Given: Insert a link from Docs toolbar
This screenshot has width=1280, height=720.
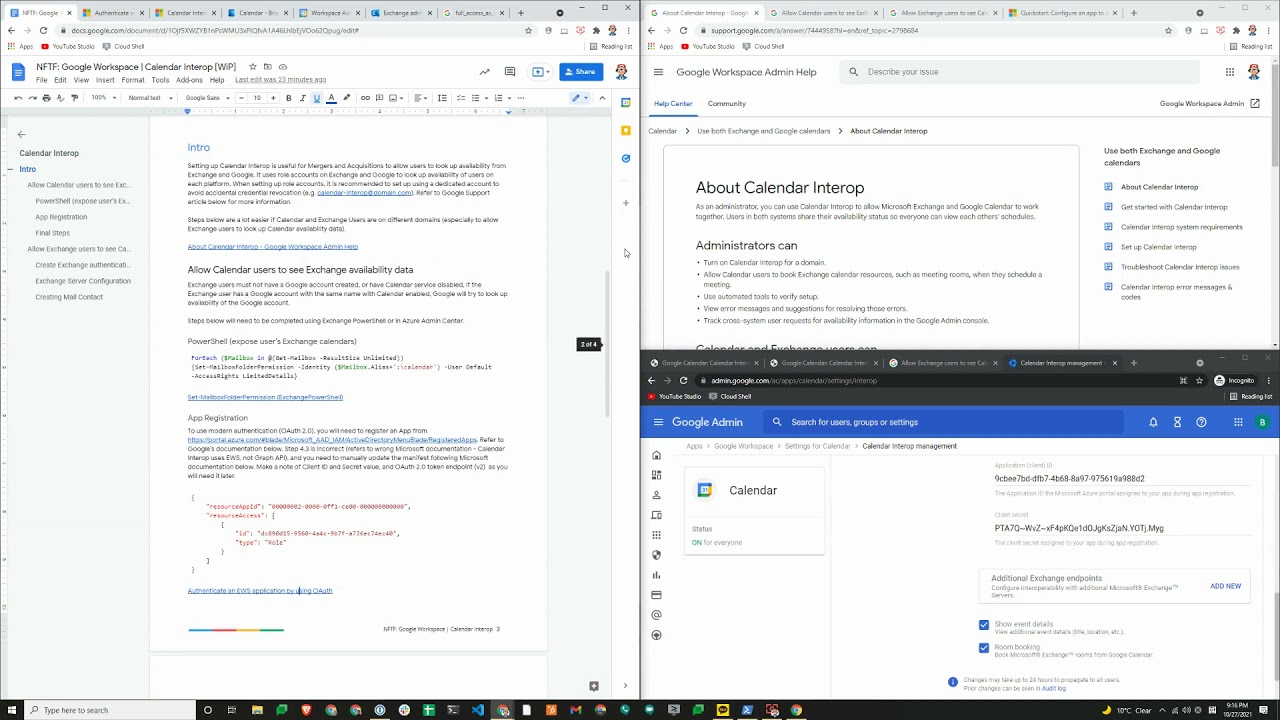Looking at the screenshot, I should click(x=365, y=98).
